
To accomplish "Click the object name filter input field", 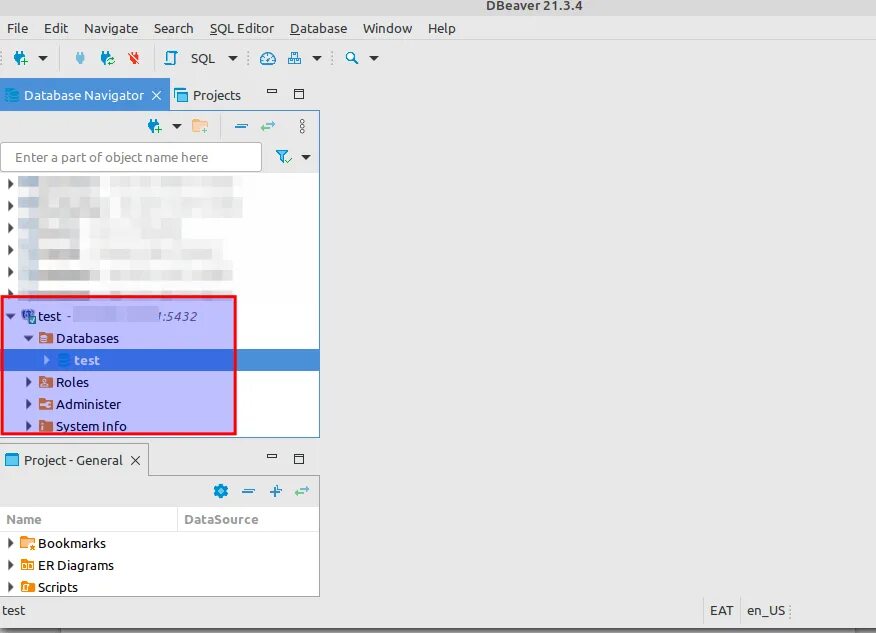I will click(x=131, y=158).
